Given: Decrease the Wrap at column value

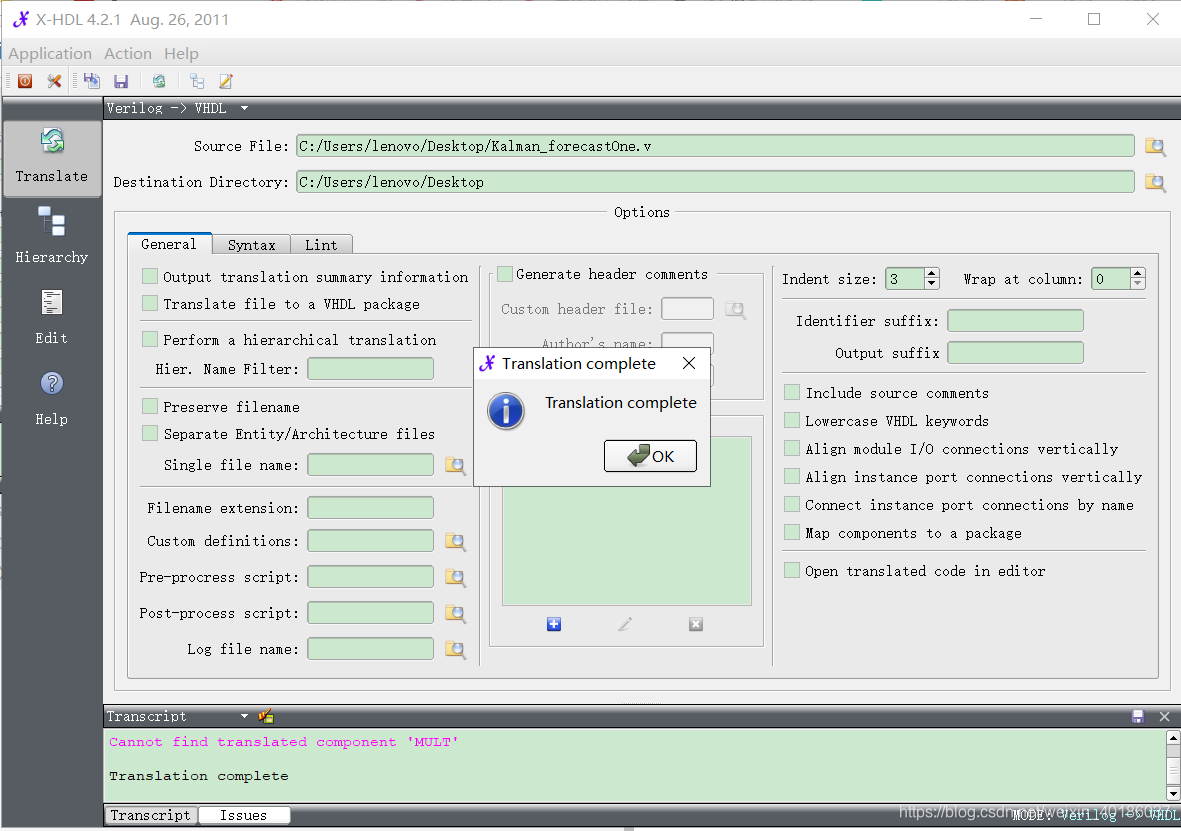Looking at the screenshot, I should pyautogui.click(x=1138, y=284).
